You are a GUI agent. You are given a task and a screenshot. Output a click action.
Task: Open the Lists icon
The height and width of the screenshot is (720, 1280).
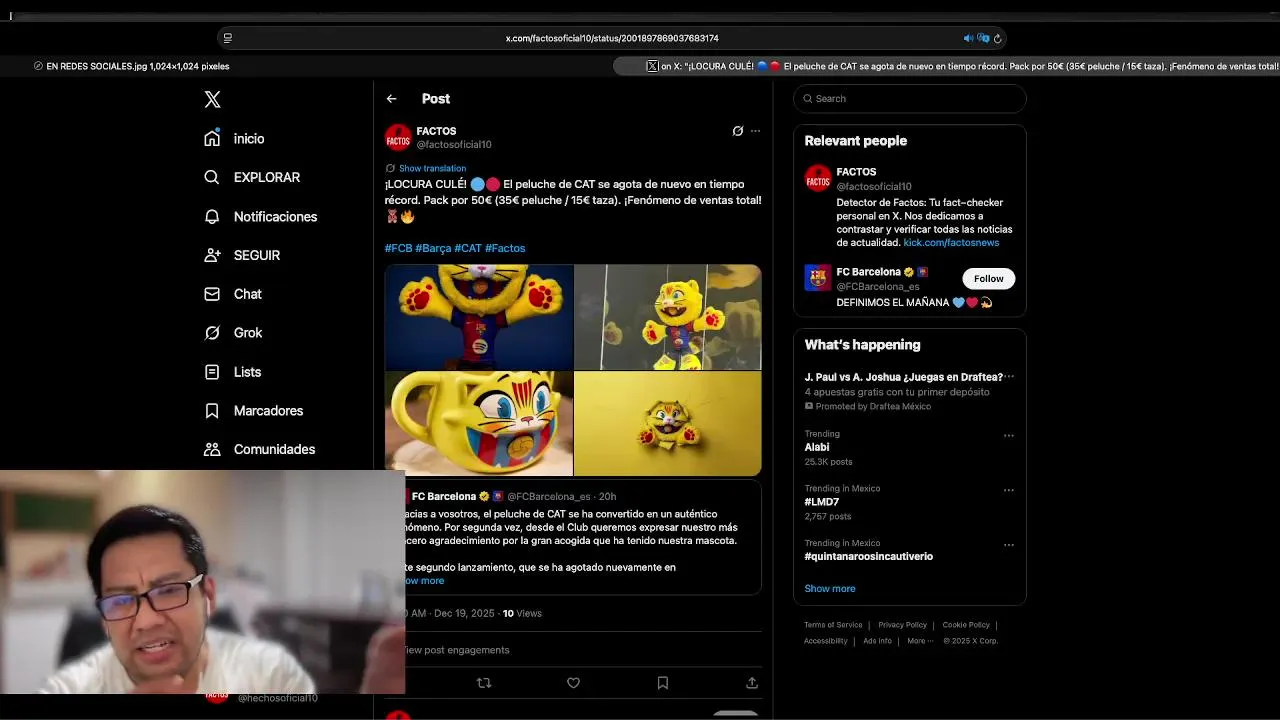click(212, 372)
